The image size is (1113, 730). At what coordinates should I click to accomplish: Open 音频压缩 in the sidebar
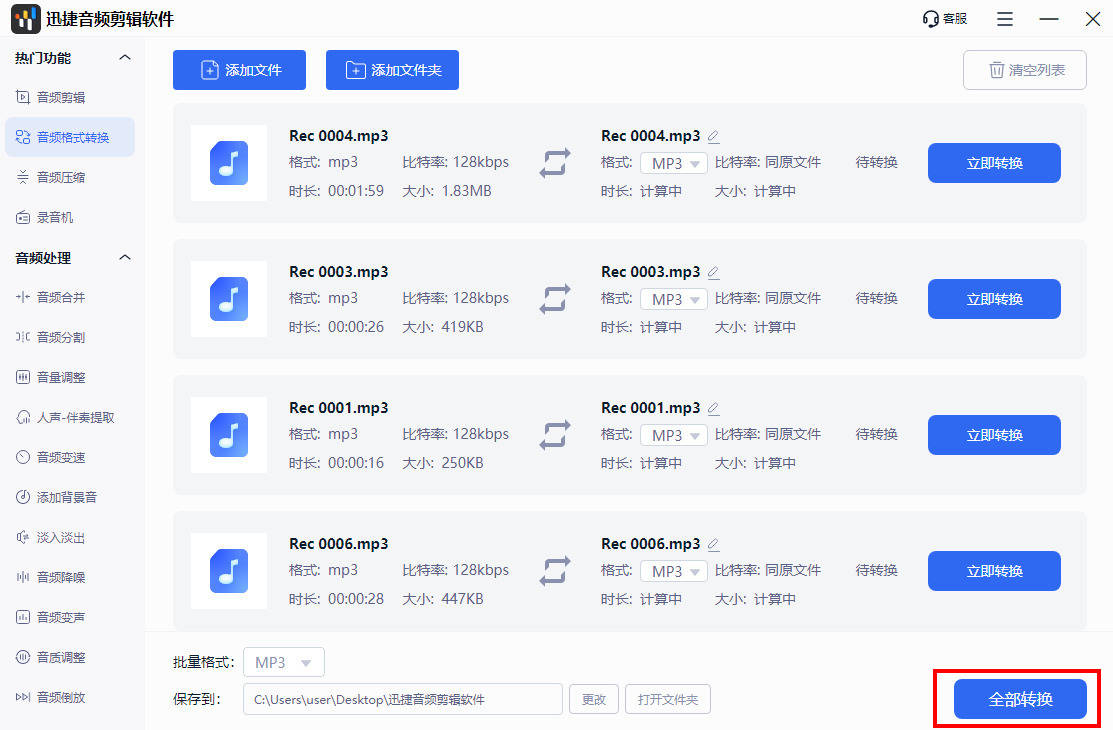[70, 177]
